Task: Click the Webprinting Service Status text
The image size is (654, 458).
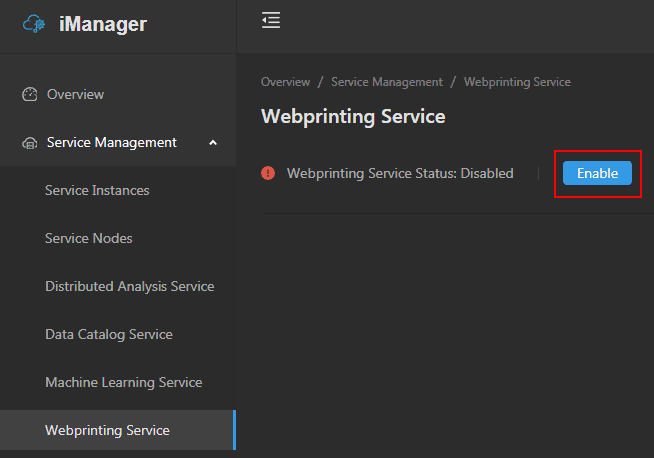Action: 400,173
